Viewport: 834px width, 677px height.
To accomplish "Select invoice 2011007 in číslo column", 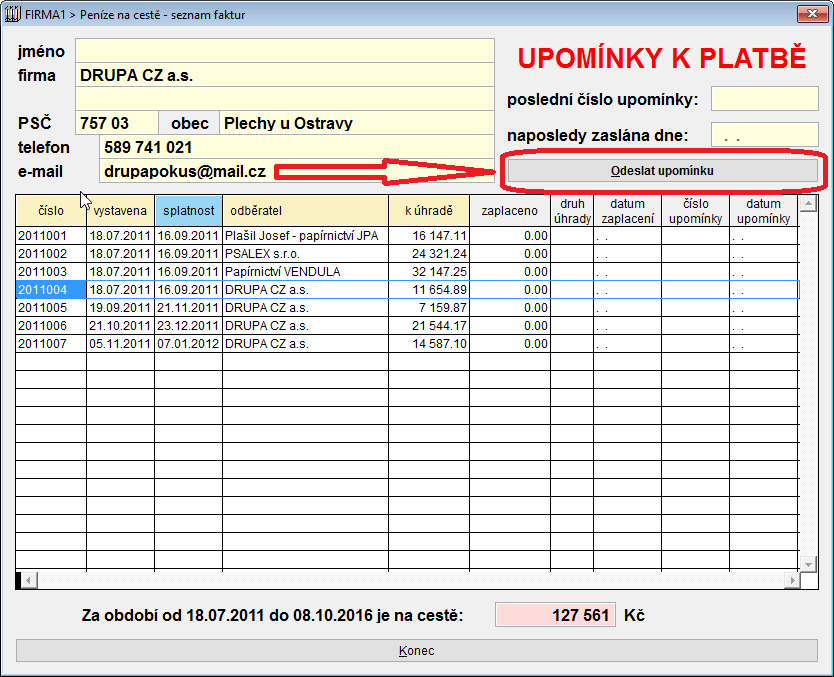I will [x=50, y=343].
